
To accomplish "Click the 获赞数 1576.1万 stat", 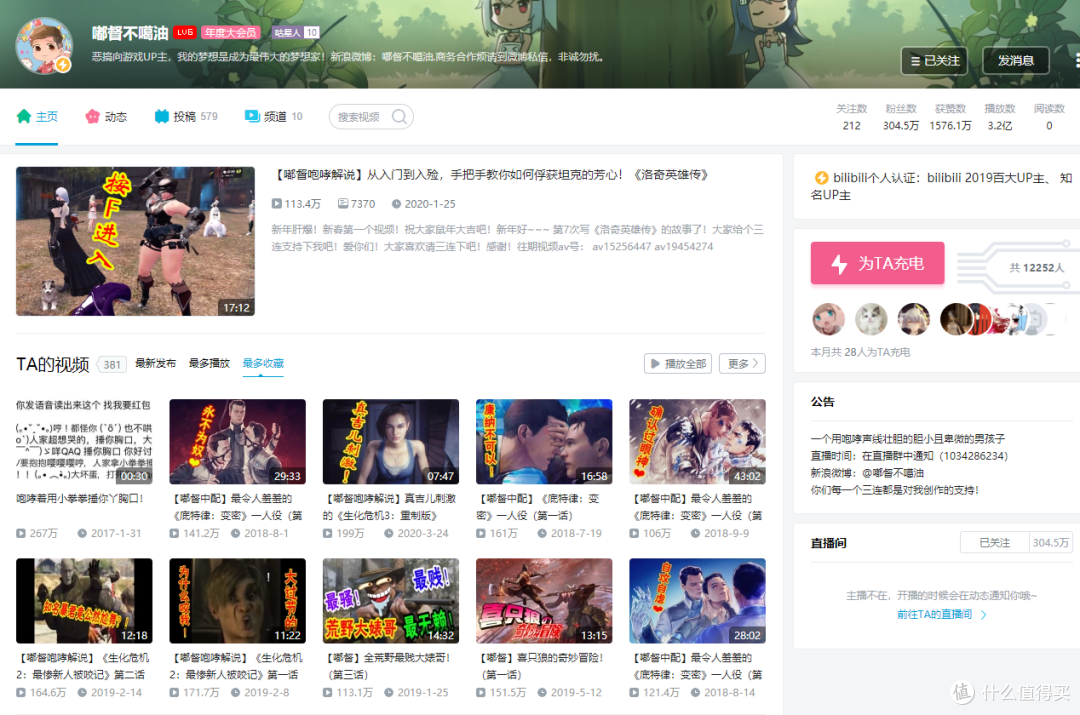I will pyautogui.click(x=951, y=117).
